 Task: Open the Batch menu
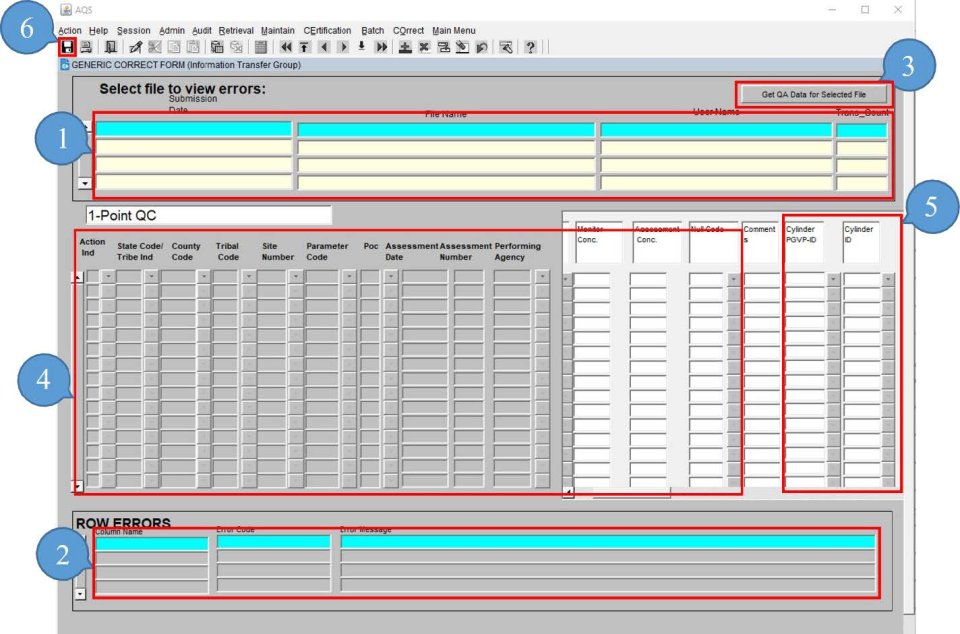(x=372, y=30)
